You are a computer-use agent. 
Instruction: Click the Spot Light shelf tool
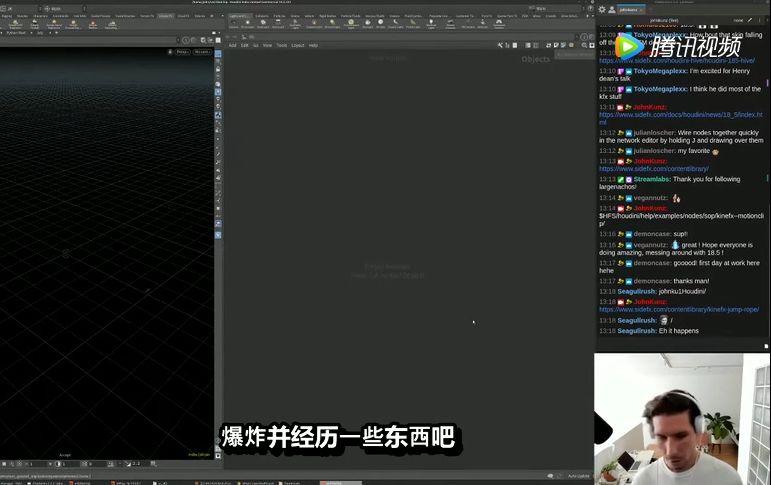coord(263,23)
